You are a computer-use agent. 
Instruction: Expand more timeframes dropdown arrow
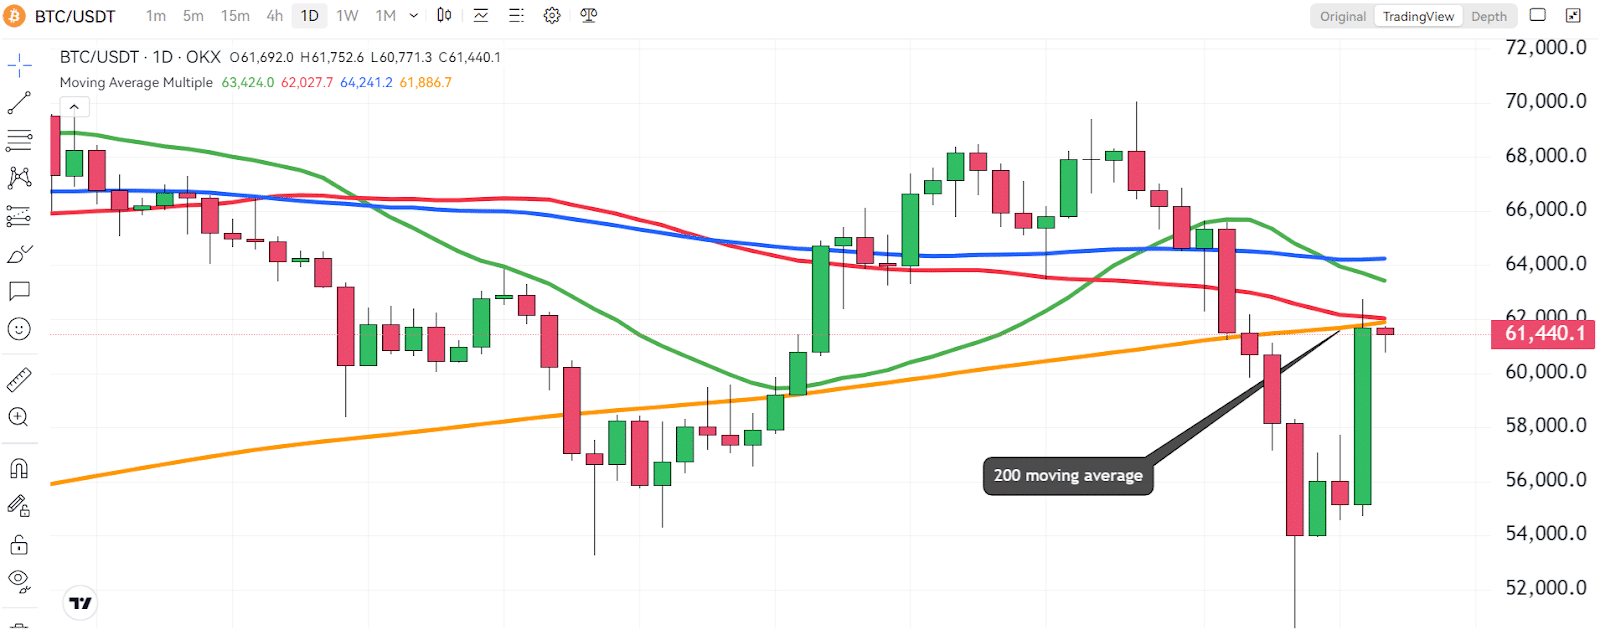(414, 16)
